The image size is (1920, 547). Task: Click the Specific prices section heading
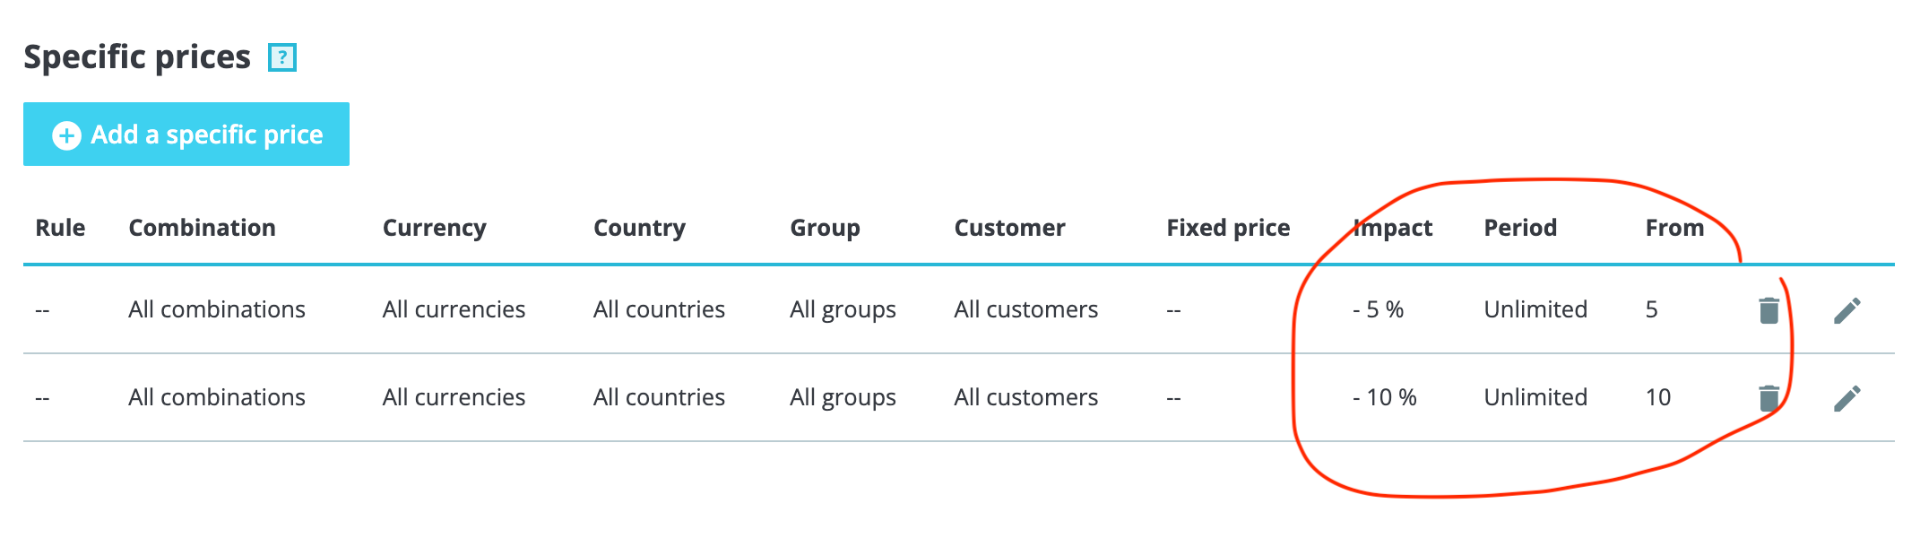click(x=137, y=57)
